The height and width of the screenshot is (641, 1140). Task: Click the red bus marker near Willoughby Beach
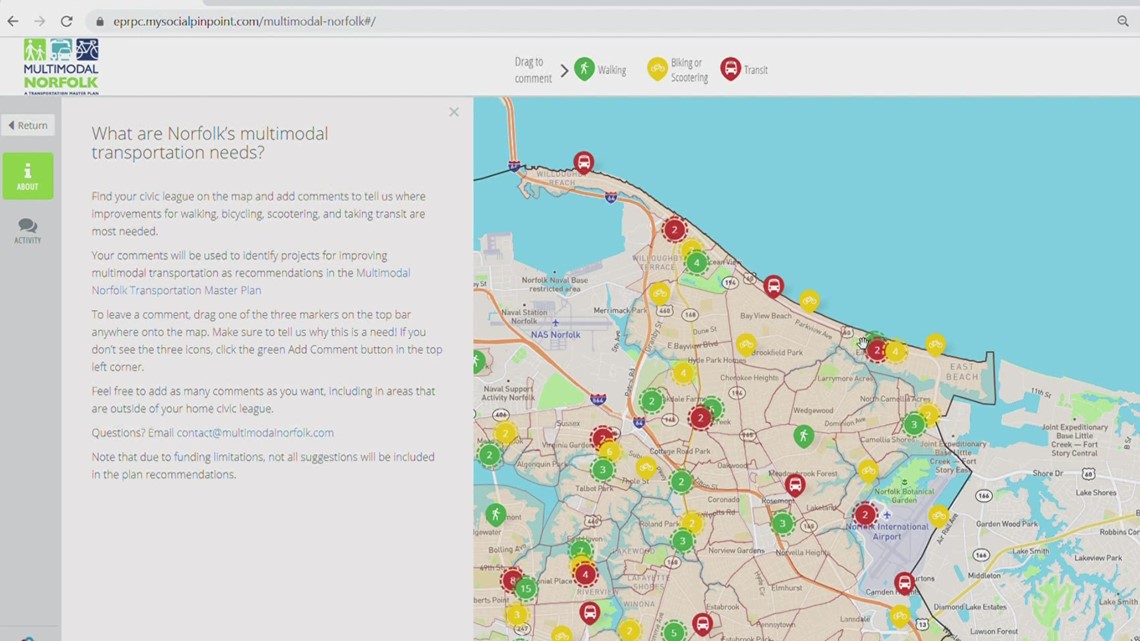(583, 163)
